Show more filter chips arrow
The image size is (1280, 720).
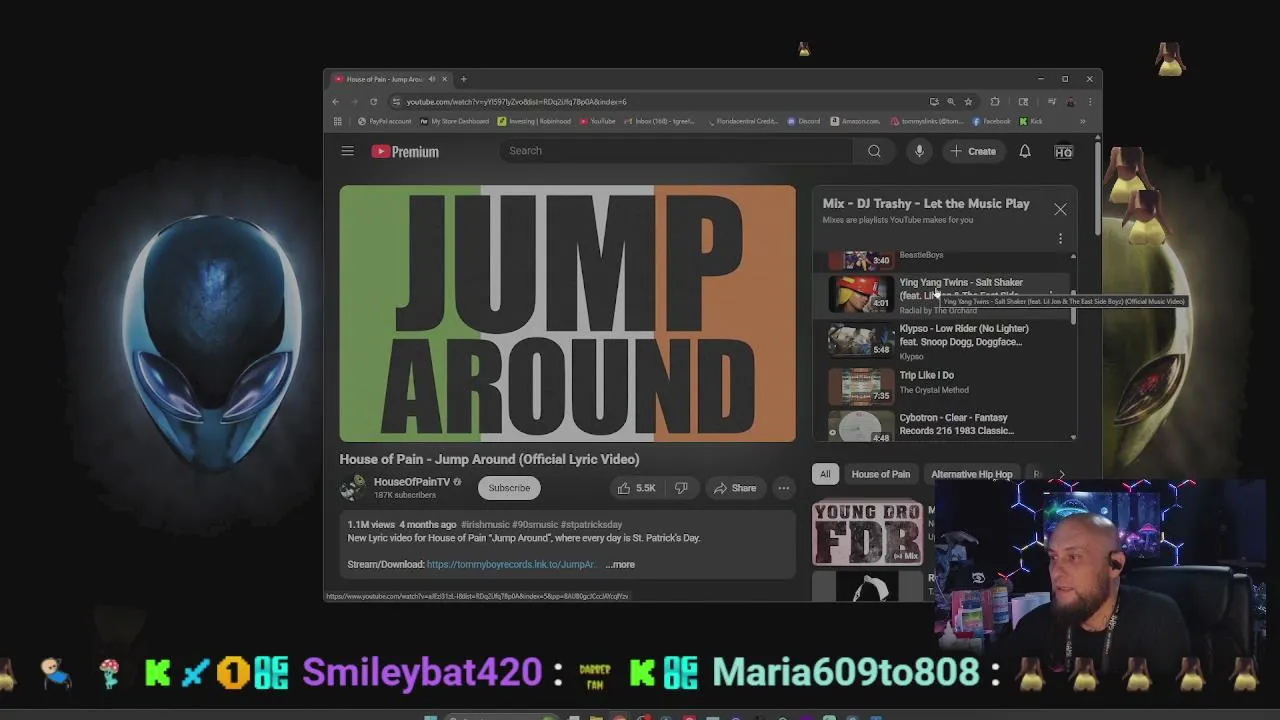(1061, 474)
